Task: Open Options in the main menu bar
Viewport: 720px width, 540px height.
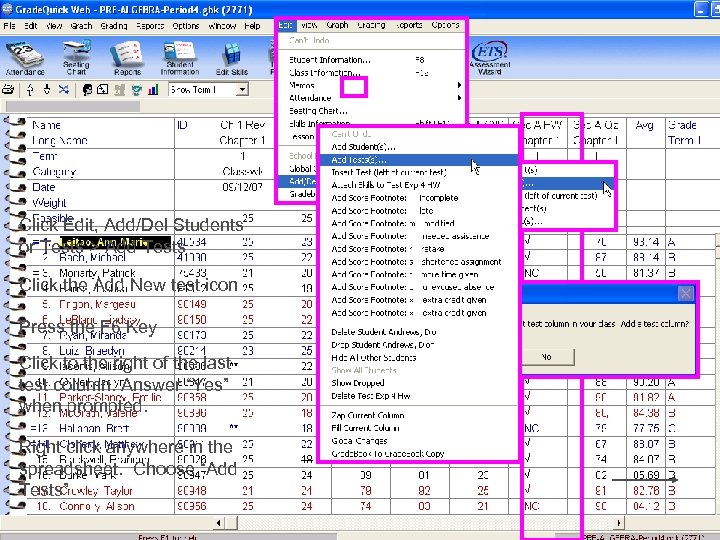Action: click(186, 26)
